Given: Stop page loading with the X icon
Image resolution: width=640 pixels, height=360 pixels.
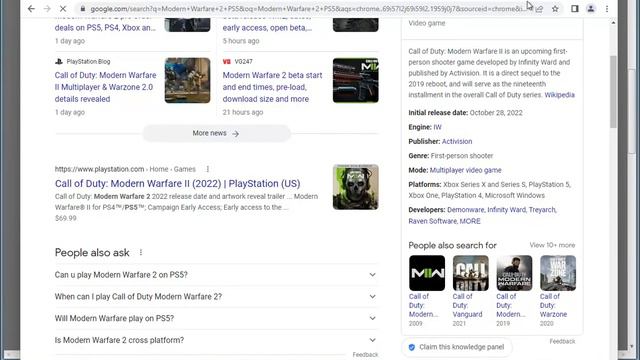Looking at the screenshot, I should pyautogui.click(x=63, y=9).
